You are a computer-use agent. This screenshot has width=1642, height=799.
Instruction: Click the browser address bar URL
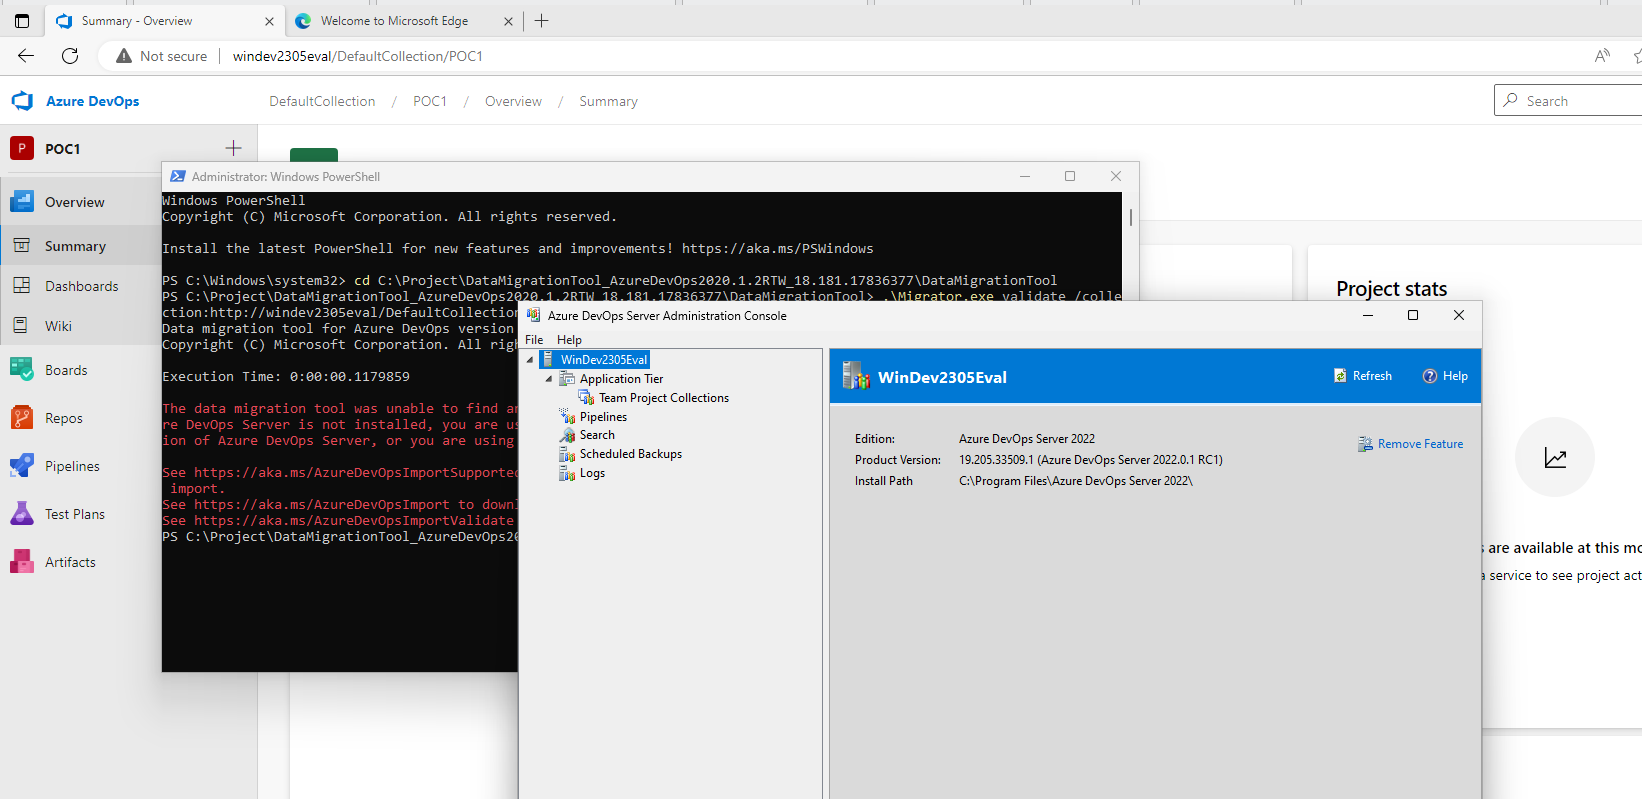click(x=358, y=56)
